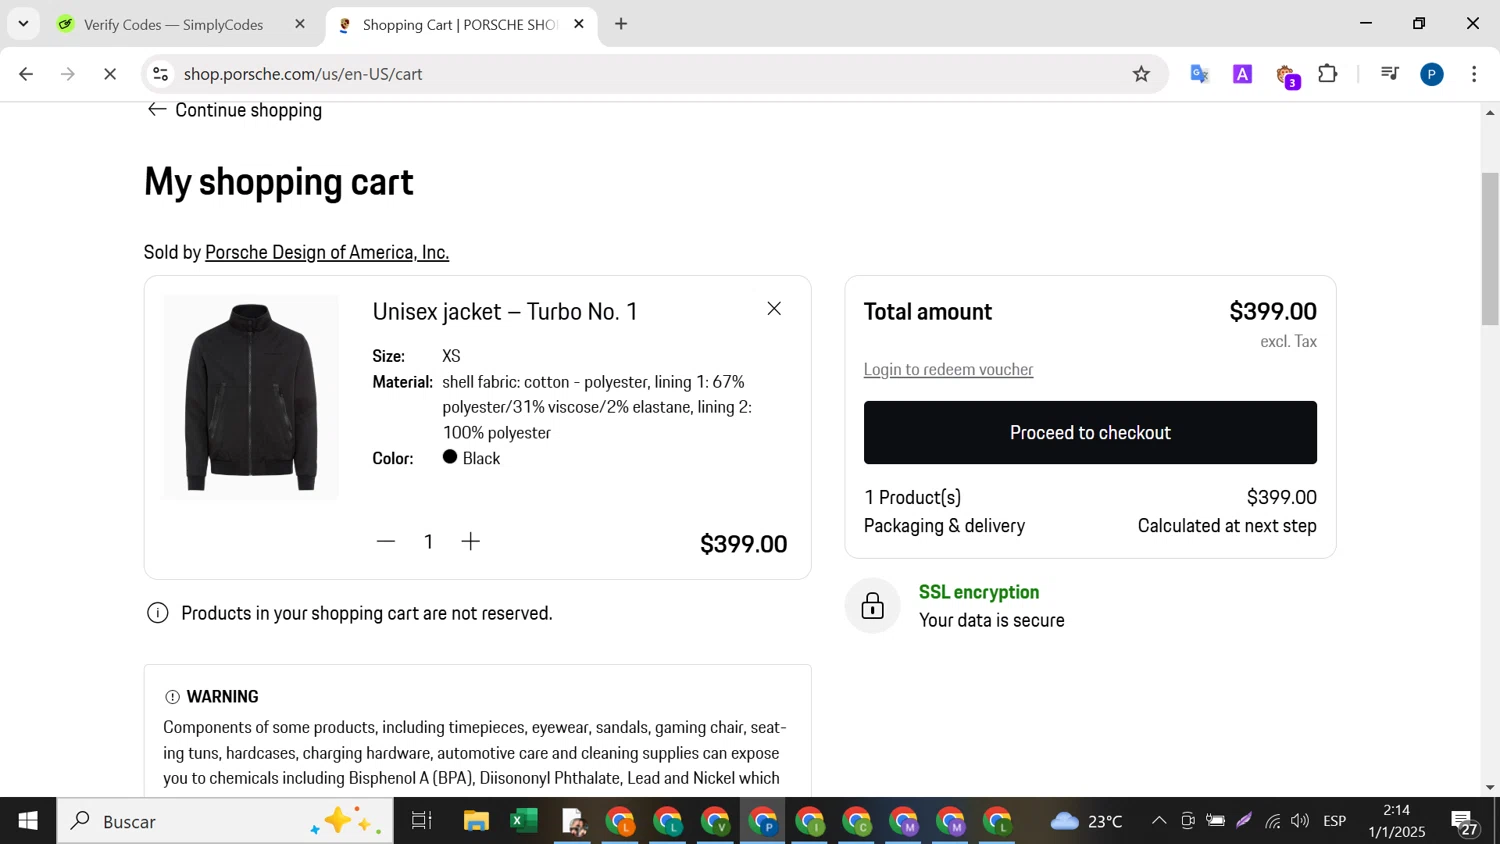Open Chrome three-dot menu
Image resolution: width=1500 pixels, height=844 pixels.
coord(1474,74)
